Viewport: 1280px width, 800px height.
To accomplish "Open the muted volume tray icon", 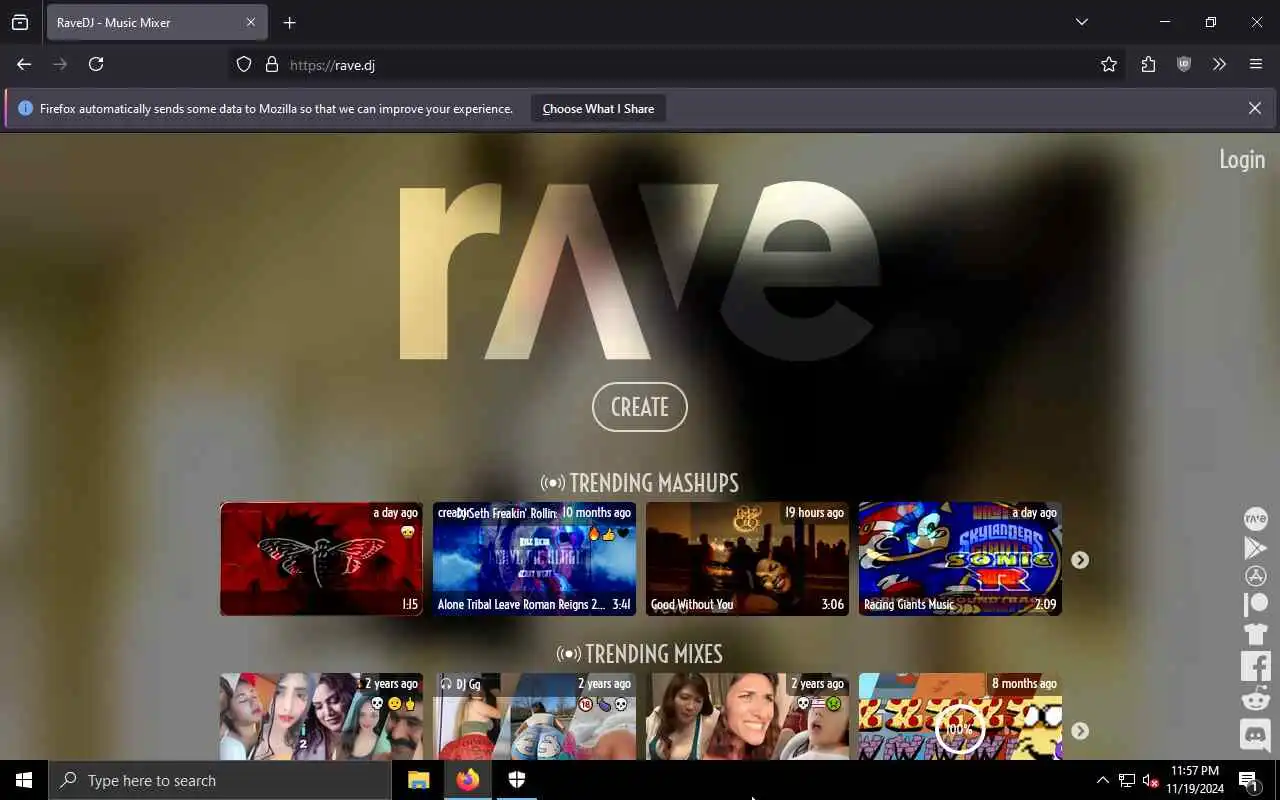I will coord(1150,780).
